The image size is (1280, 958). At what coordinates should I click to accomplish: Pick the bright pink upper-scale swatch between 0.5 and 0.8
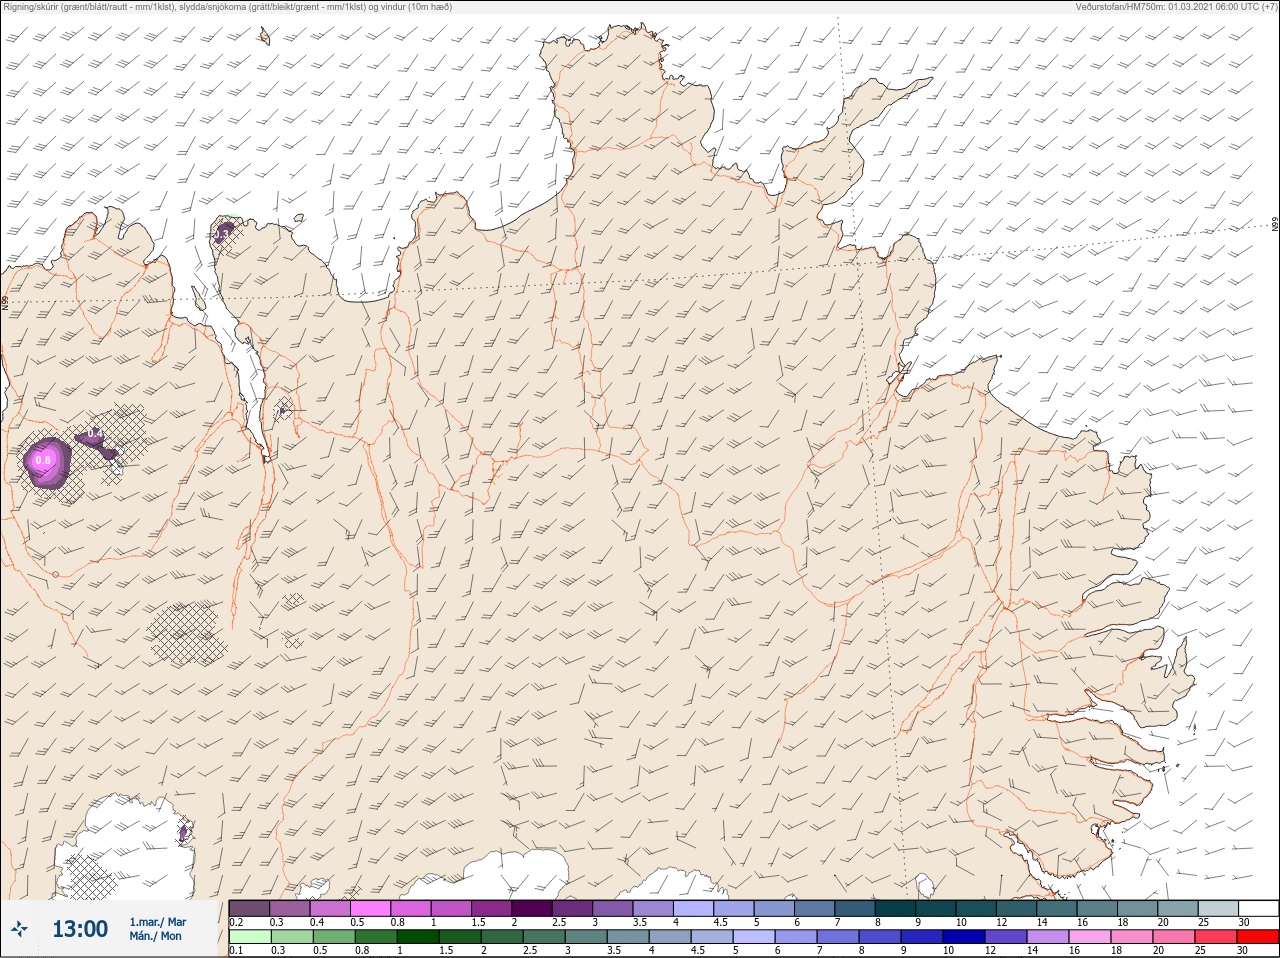pos(370,908)
